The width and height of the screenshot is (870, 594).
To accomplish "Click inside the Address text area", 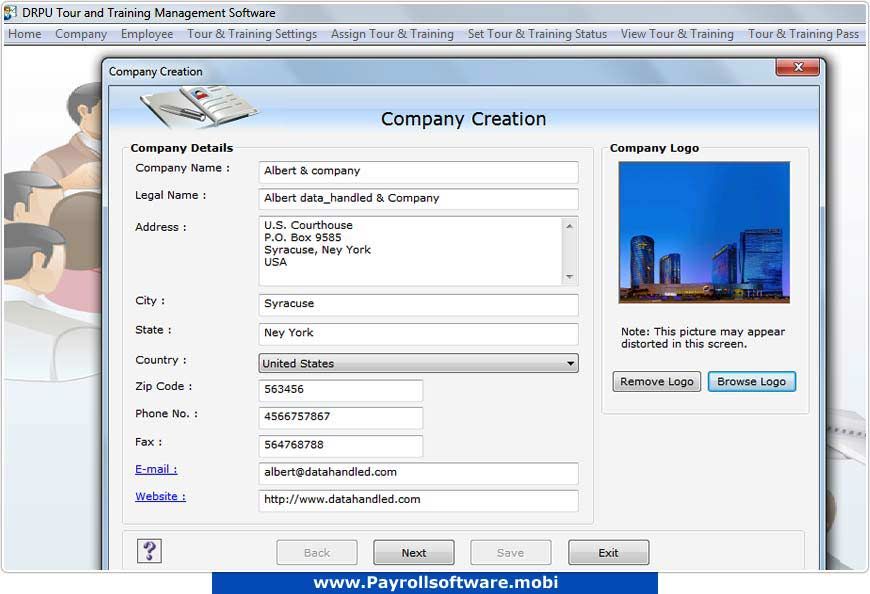I will click(x=411, y=251).
